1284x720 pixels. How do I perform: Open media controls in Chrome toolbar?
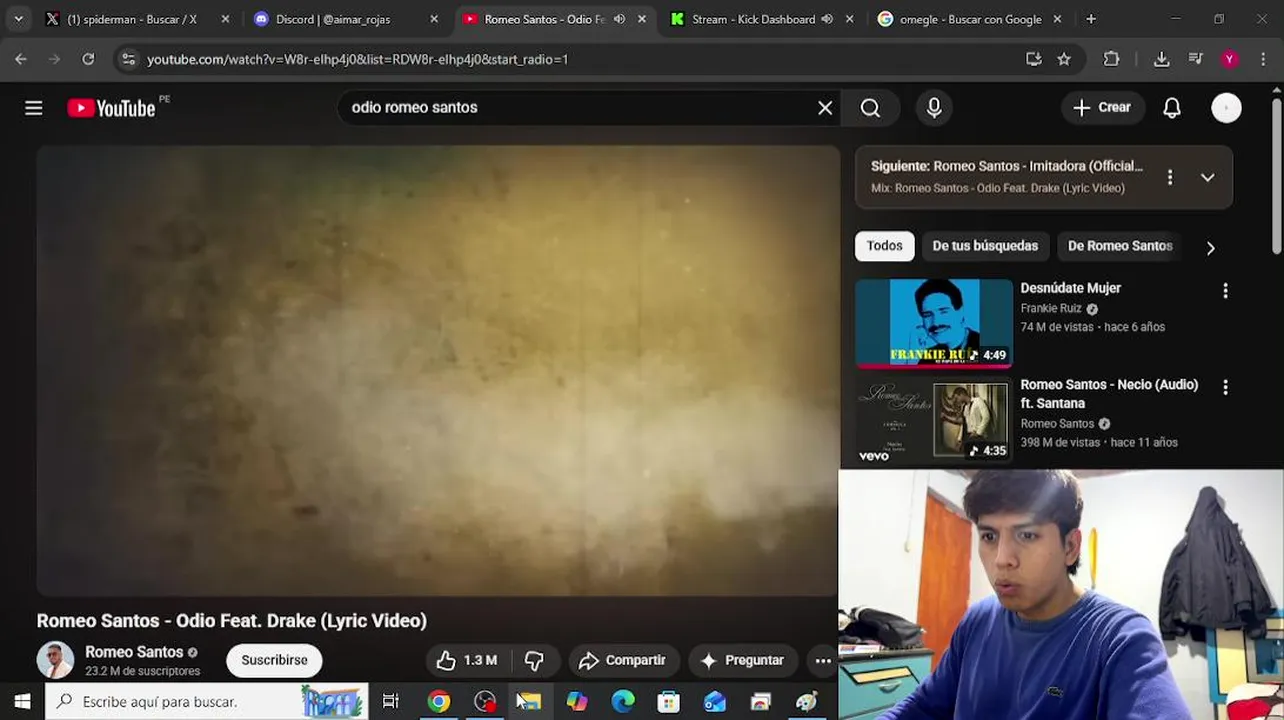point(1195,59)
